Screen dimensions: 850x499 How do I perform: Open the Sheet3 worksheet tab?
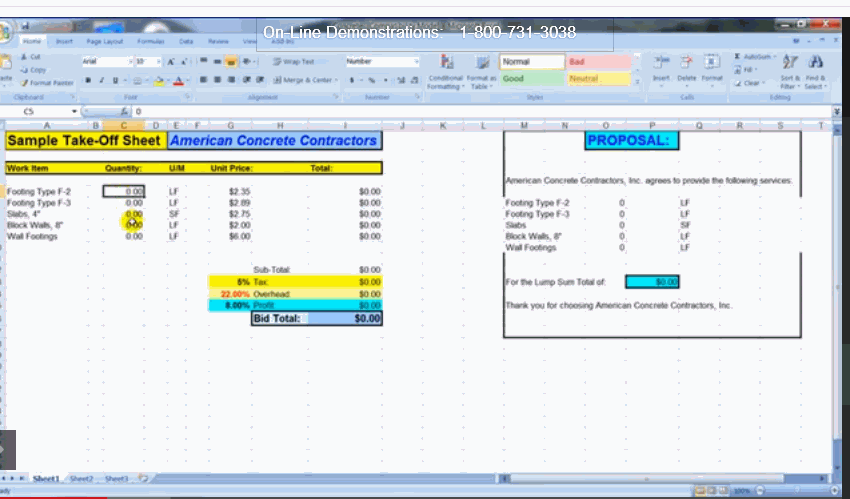click(x=117, y=479)
